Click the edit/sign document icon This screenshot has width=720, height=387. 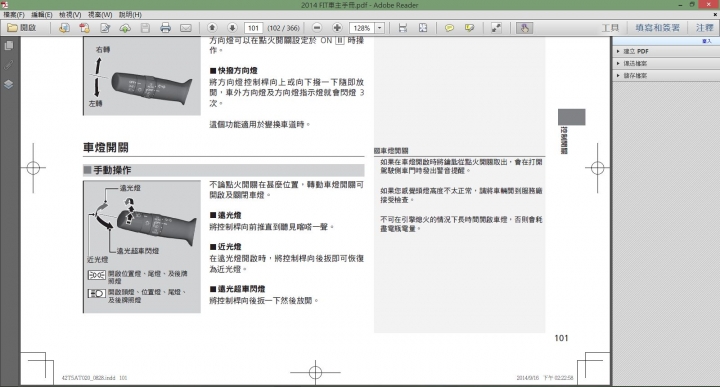[105, 28]
